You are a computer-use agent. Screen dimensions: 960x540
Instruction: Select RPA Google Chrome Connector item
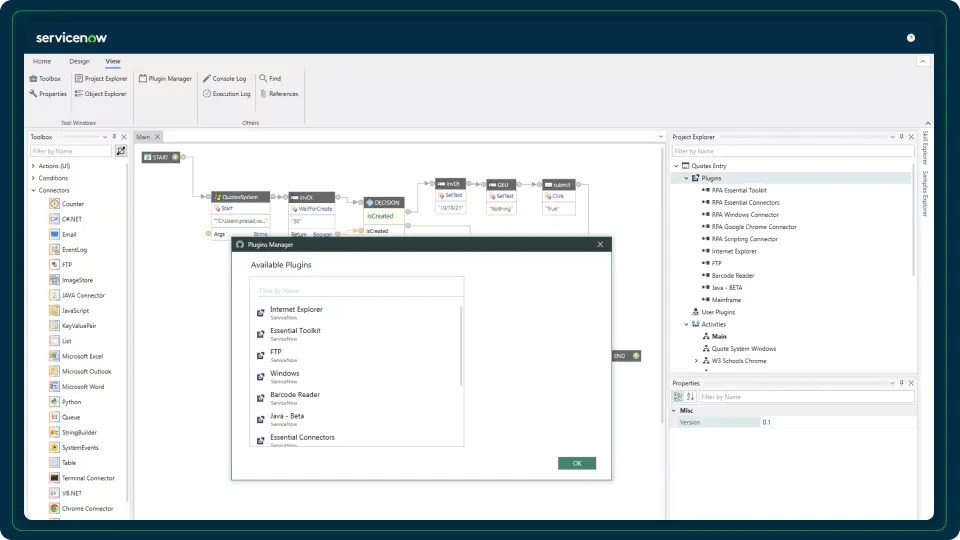(749, 227)
